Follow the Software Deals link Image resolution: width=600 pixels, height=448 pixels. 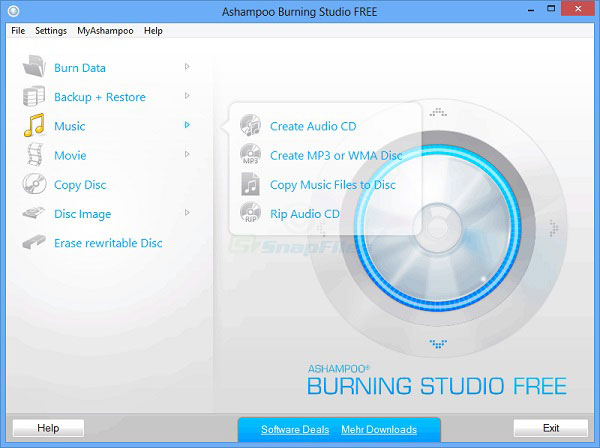click(295, 429)
